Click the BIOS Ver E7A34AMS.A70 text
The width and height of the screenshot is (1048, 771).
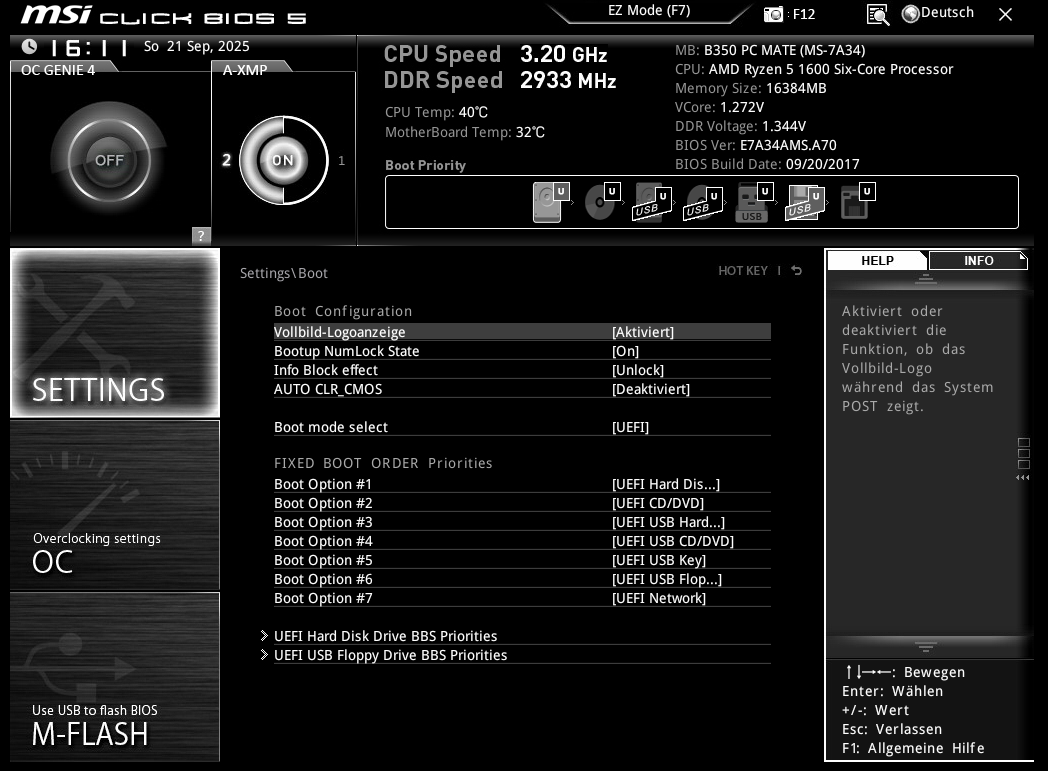tap(755, 145)
